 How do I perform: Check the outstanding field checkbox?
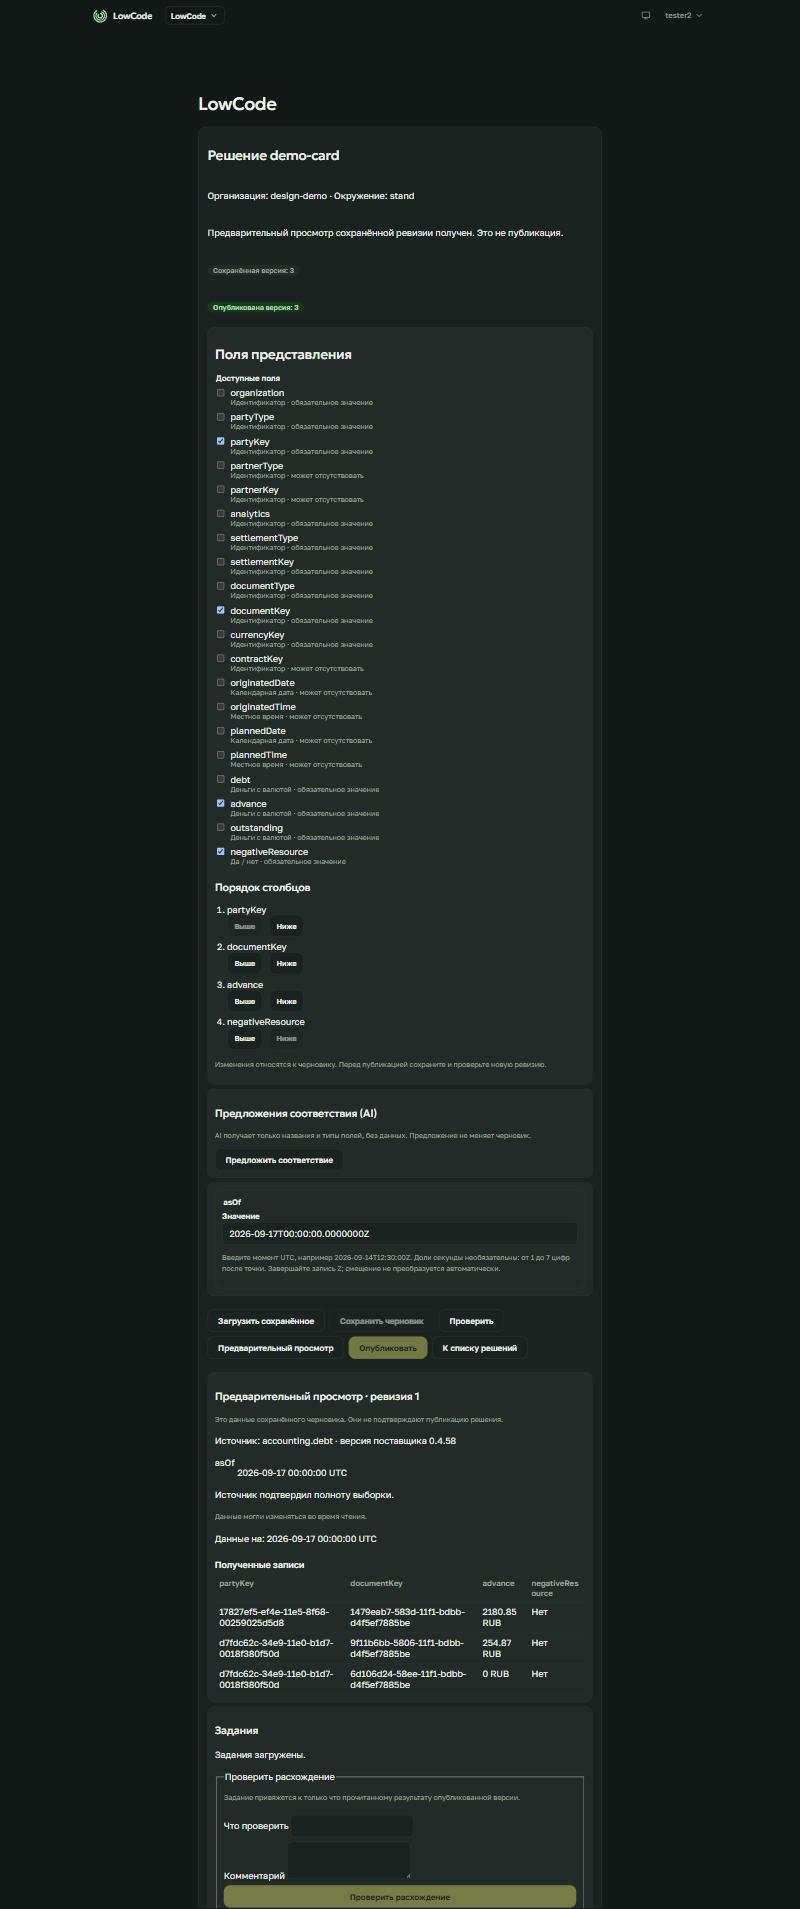point(221,827)
